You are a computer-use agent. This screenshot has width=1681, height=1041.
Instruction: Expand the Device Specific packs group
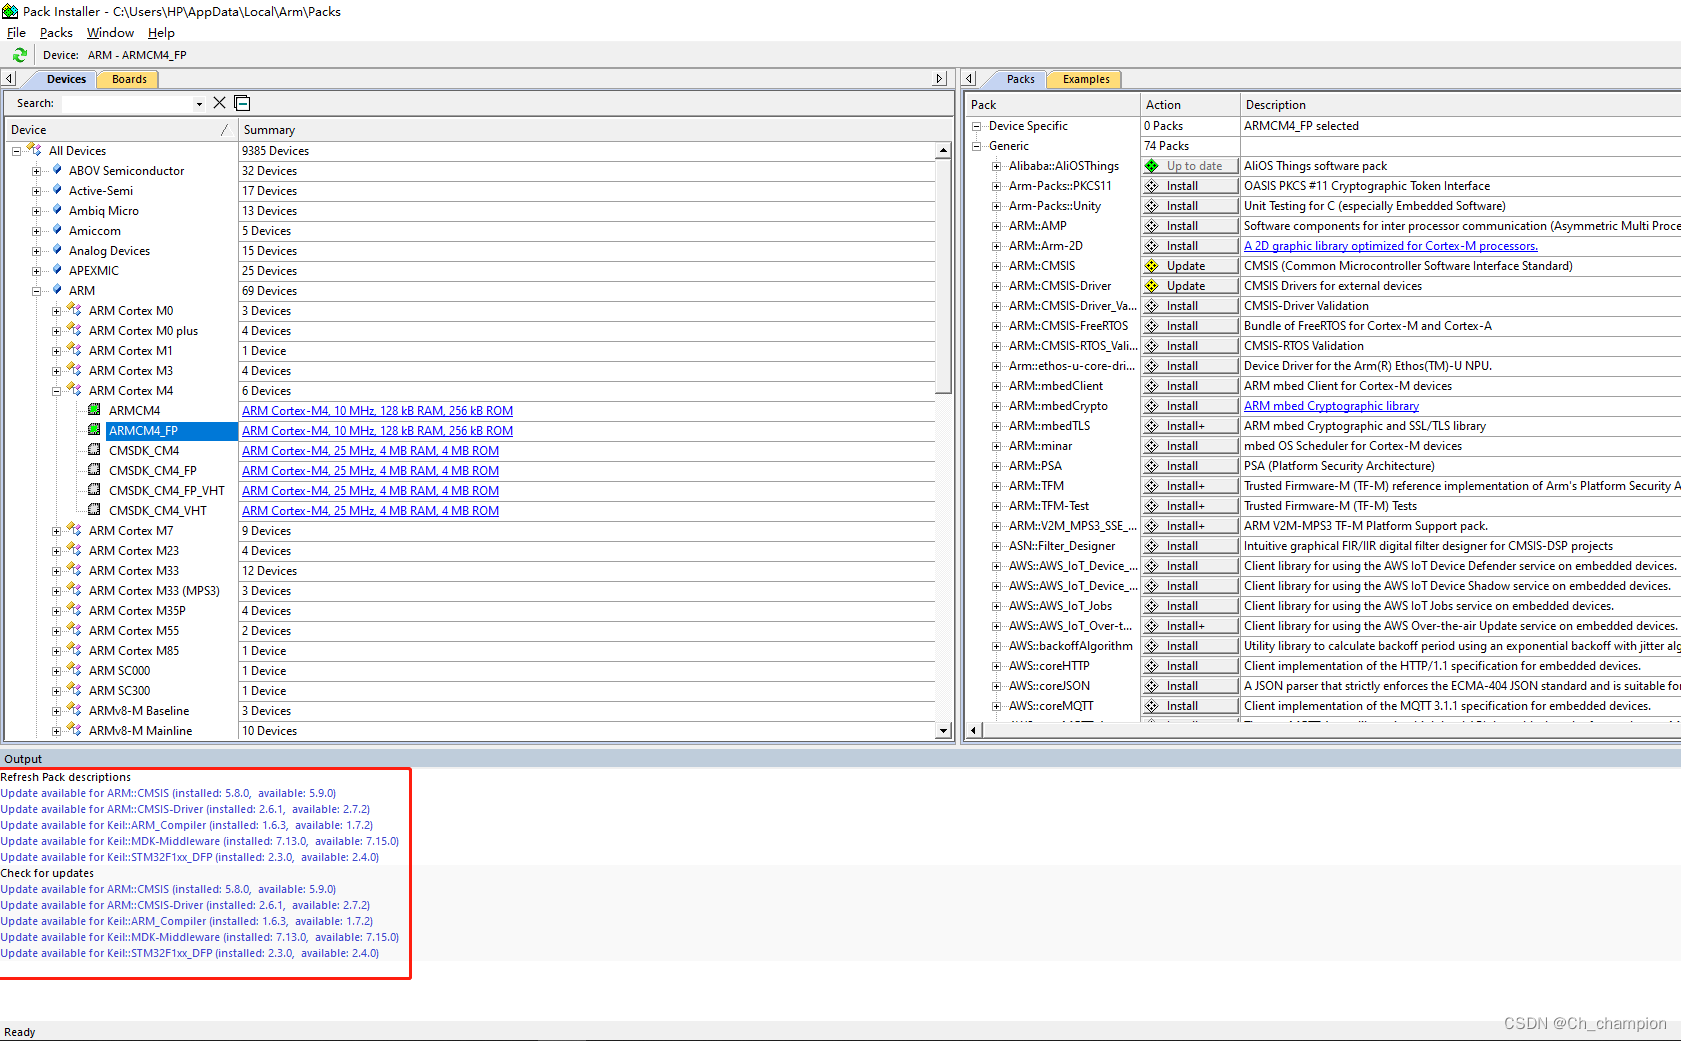[x=977, y=126]
